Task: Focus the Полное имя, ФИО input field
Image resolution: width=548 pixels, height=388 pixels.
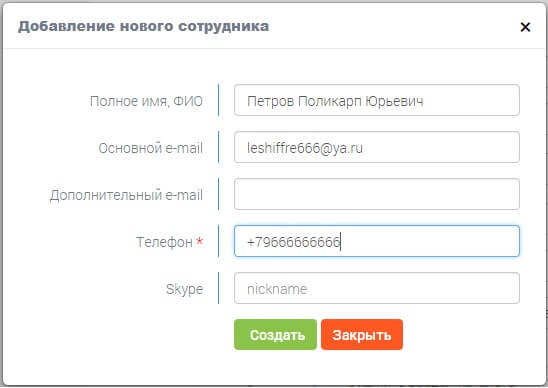Action: point(377,100)
